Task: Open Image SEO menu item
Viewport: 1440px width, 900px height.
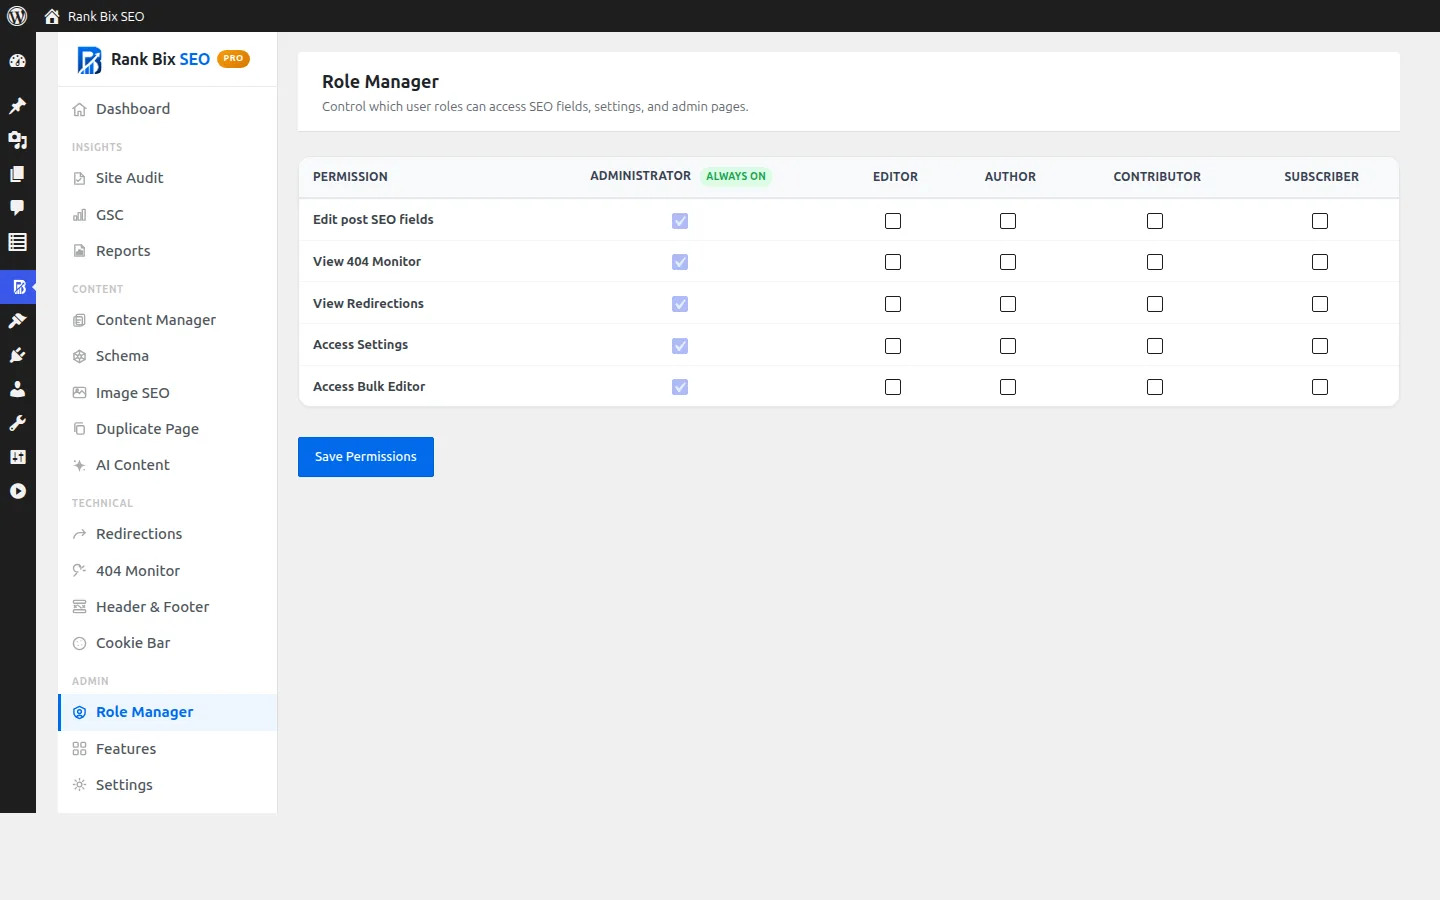Action: coord(167,393)
